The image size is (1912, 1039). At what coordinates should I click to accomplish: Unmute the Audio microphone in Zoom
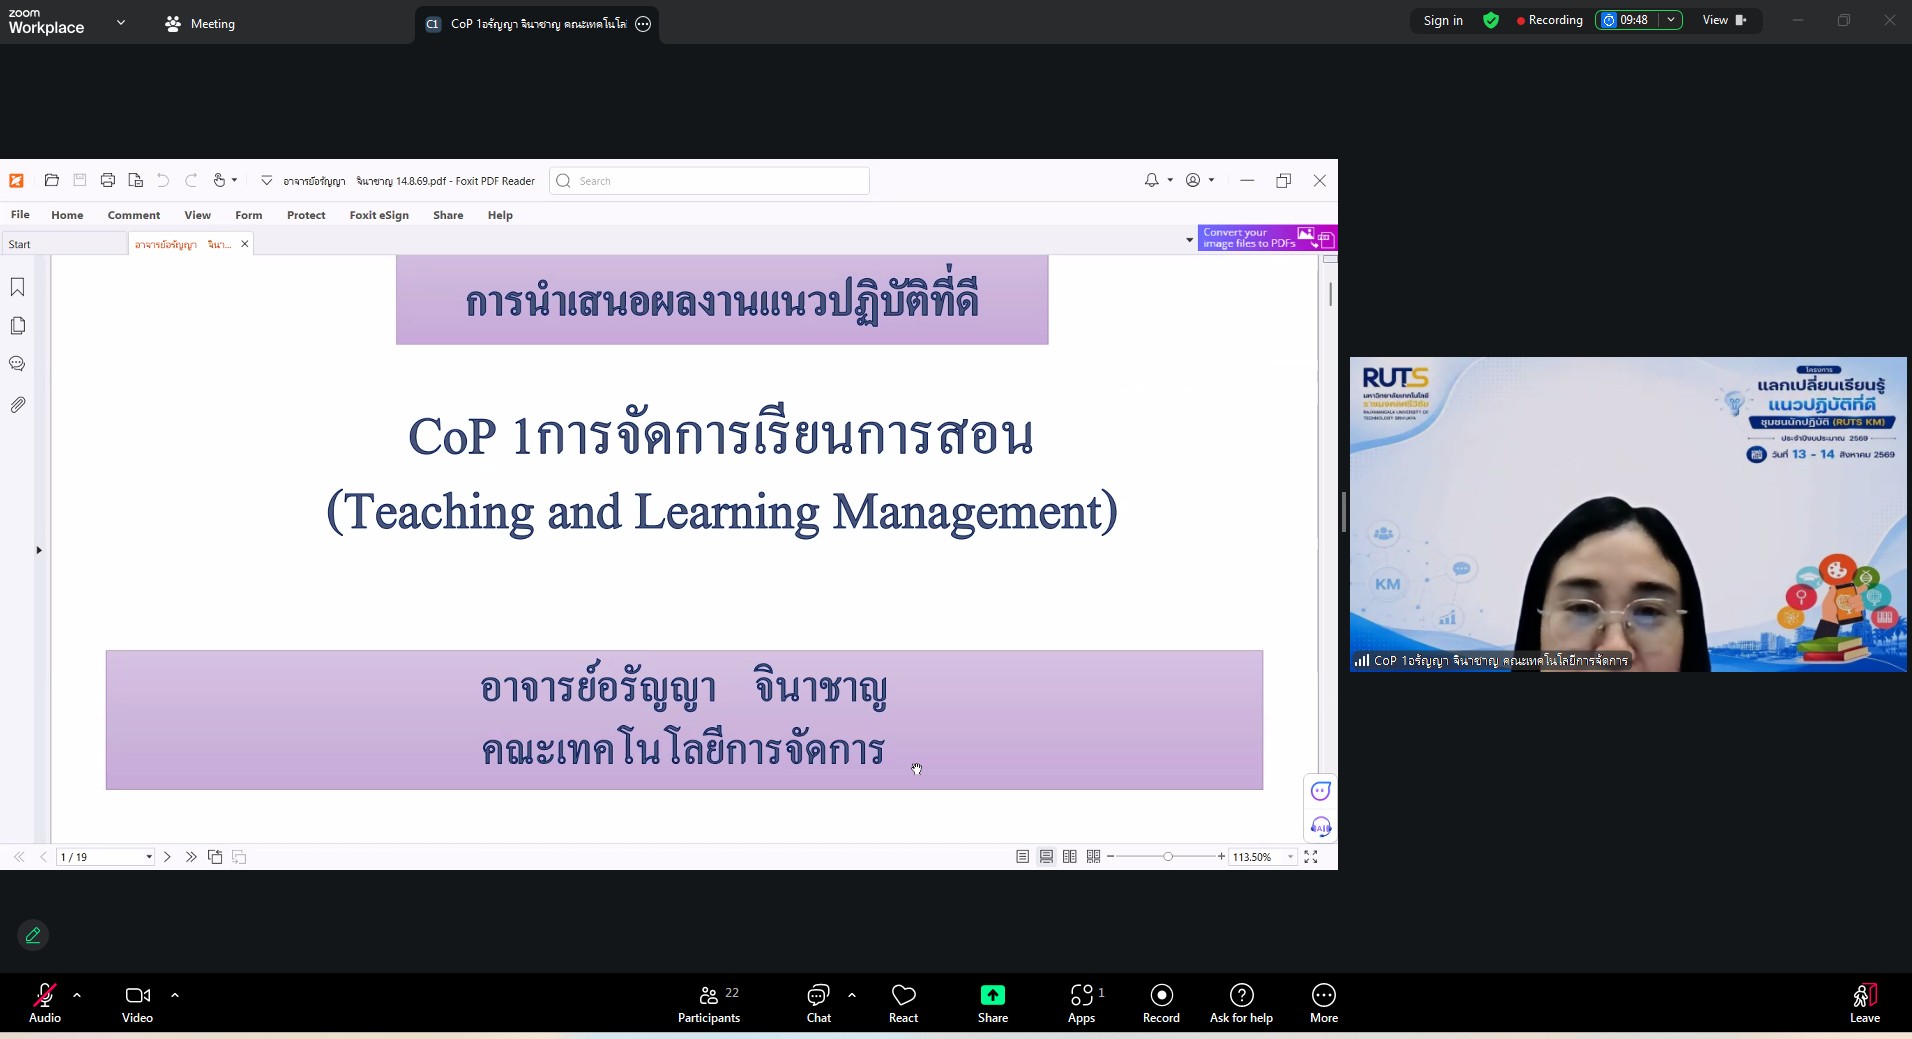(x=45, y=1003)
